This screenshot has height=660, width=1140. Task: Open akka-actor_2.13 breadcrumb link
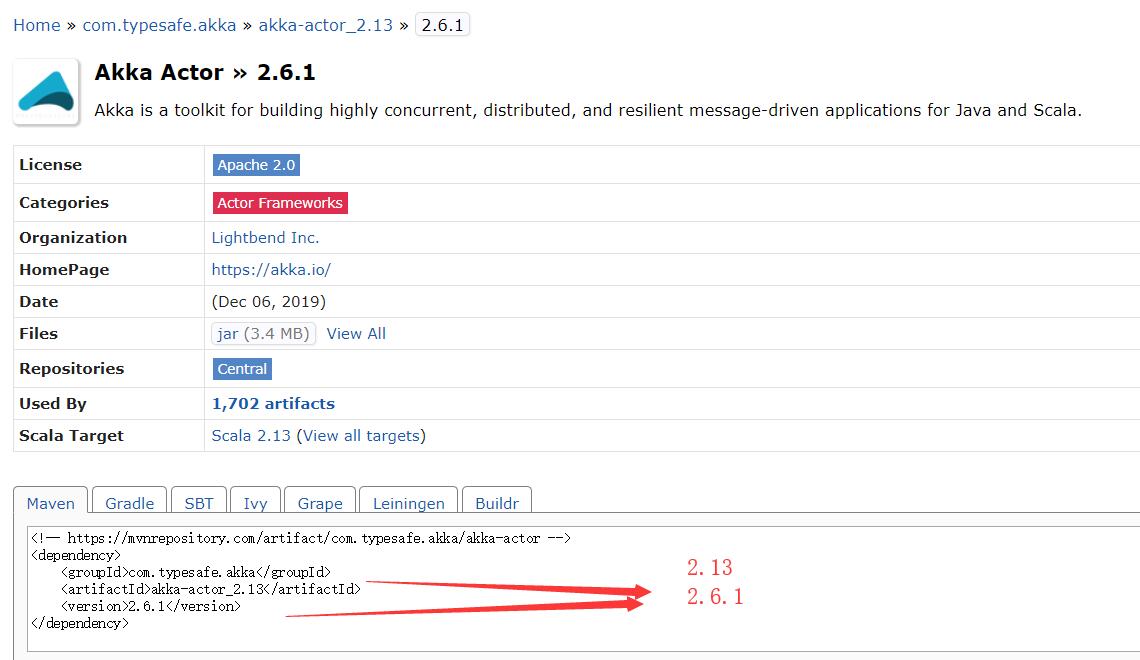point(326,25)
